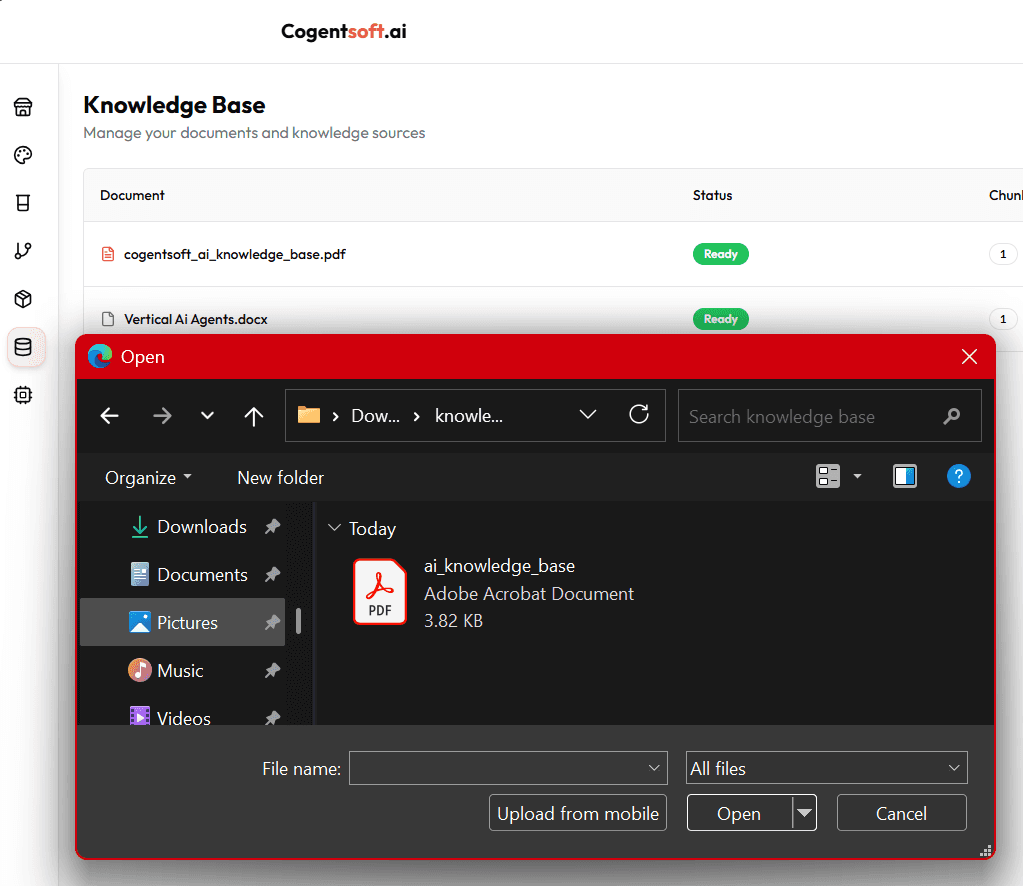This screenshot has height=886, width=1023.
Task: Click the Cogentsoft.ai logo
Action: click(x=344, y=31)
